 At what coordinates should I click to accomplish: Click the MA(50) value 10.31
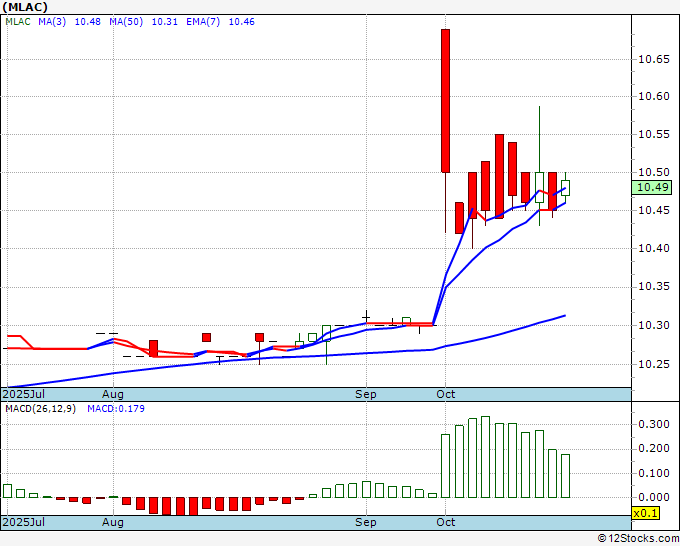point(164,22)
